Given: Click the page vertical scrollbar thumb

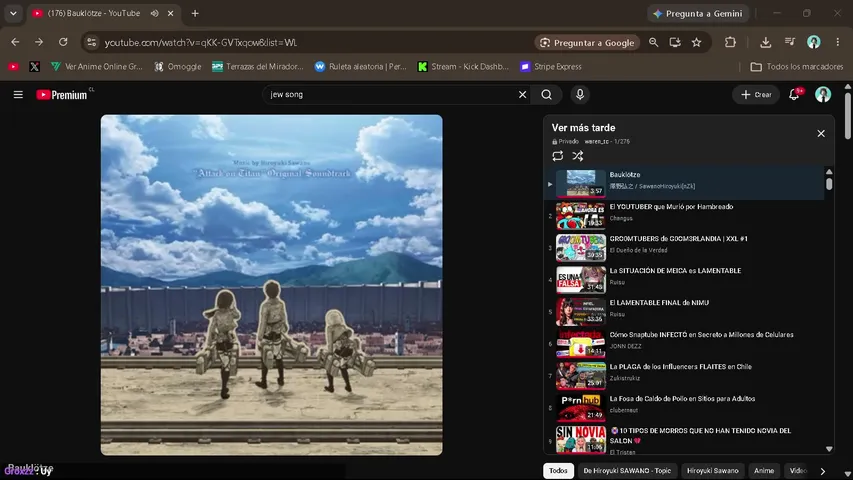Looking at the screenshot, I should coord(848,115).
